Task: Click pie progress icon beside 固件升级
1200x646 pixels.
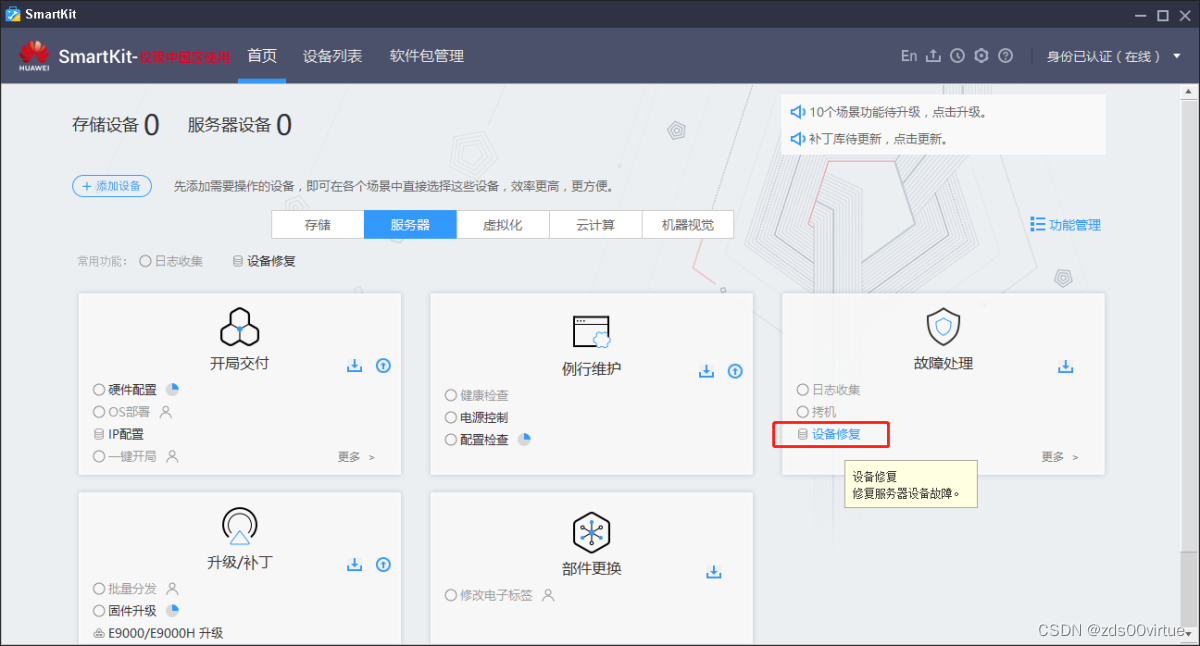Action: tap(172, 610)
